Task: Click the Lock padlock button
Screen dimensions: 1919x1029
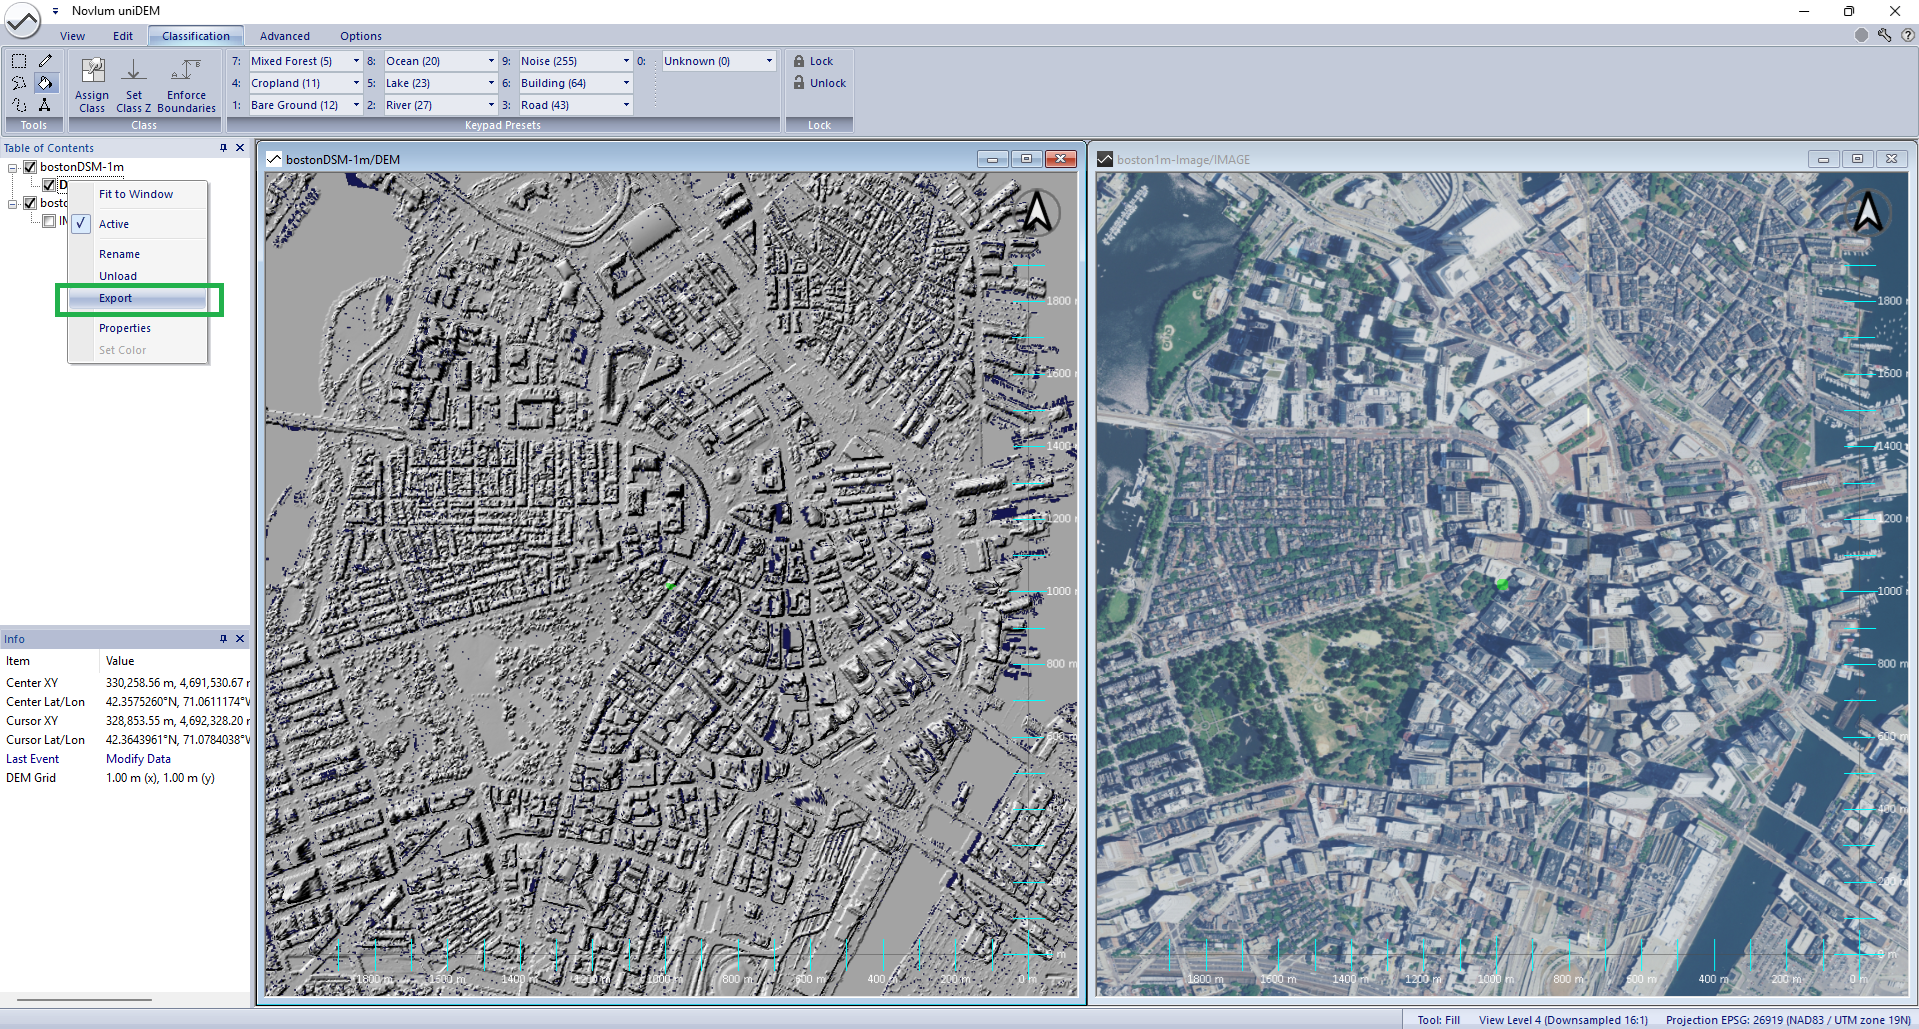Action: (814, 61)
